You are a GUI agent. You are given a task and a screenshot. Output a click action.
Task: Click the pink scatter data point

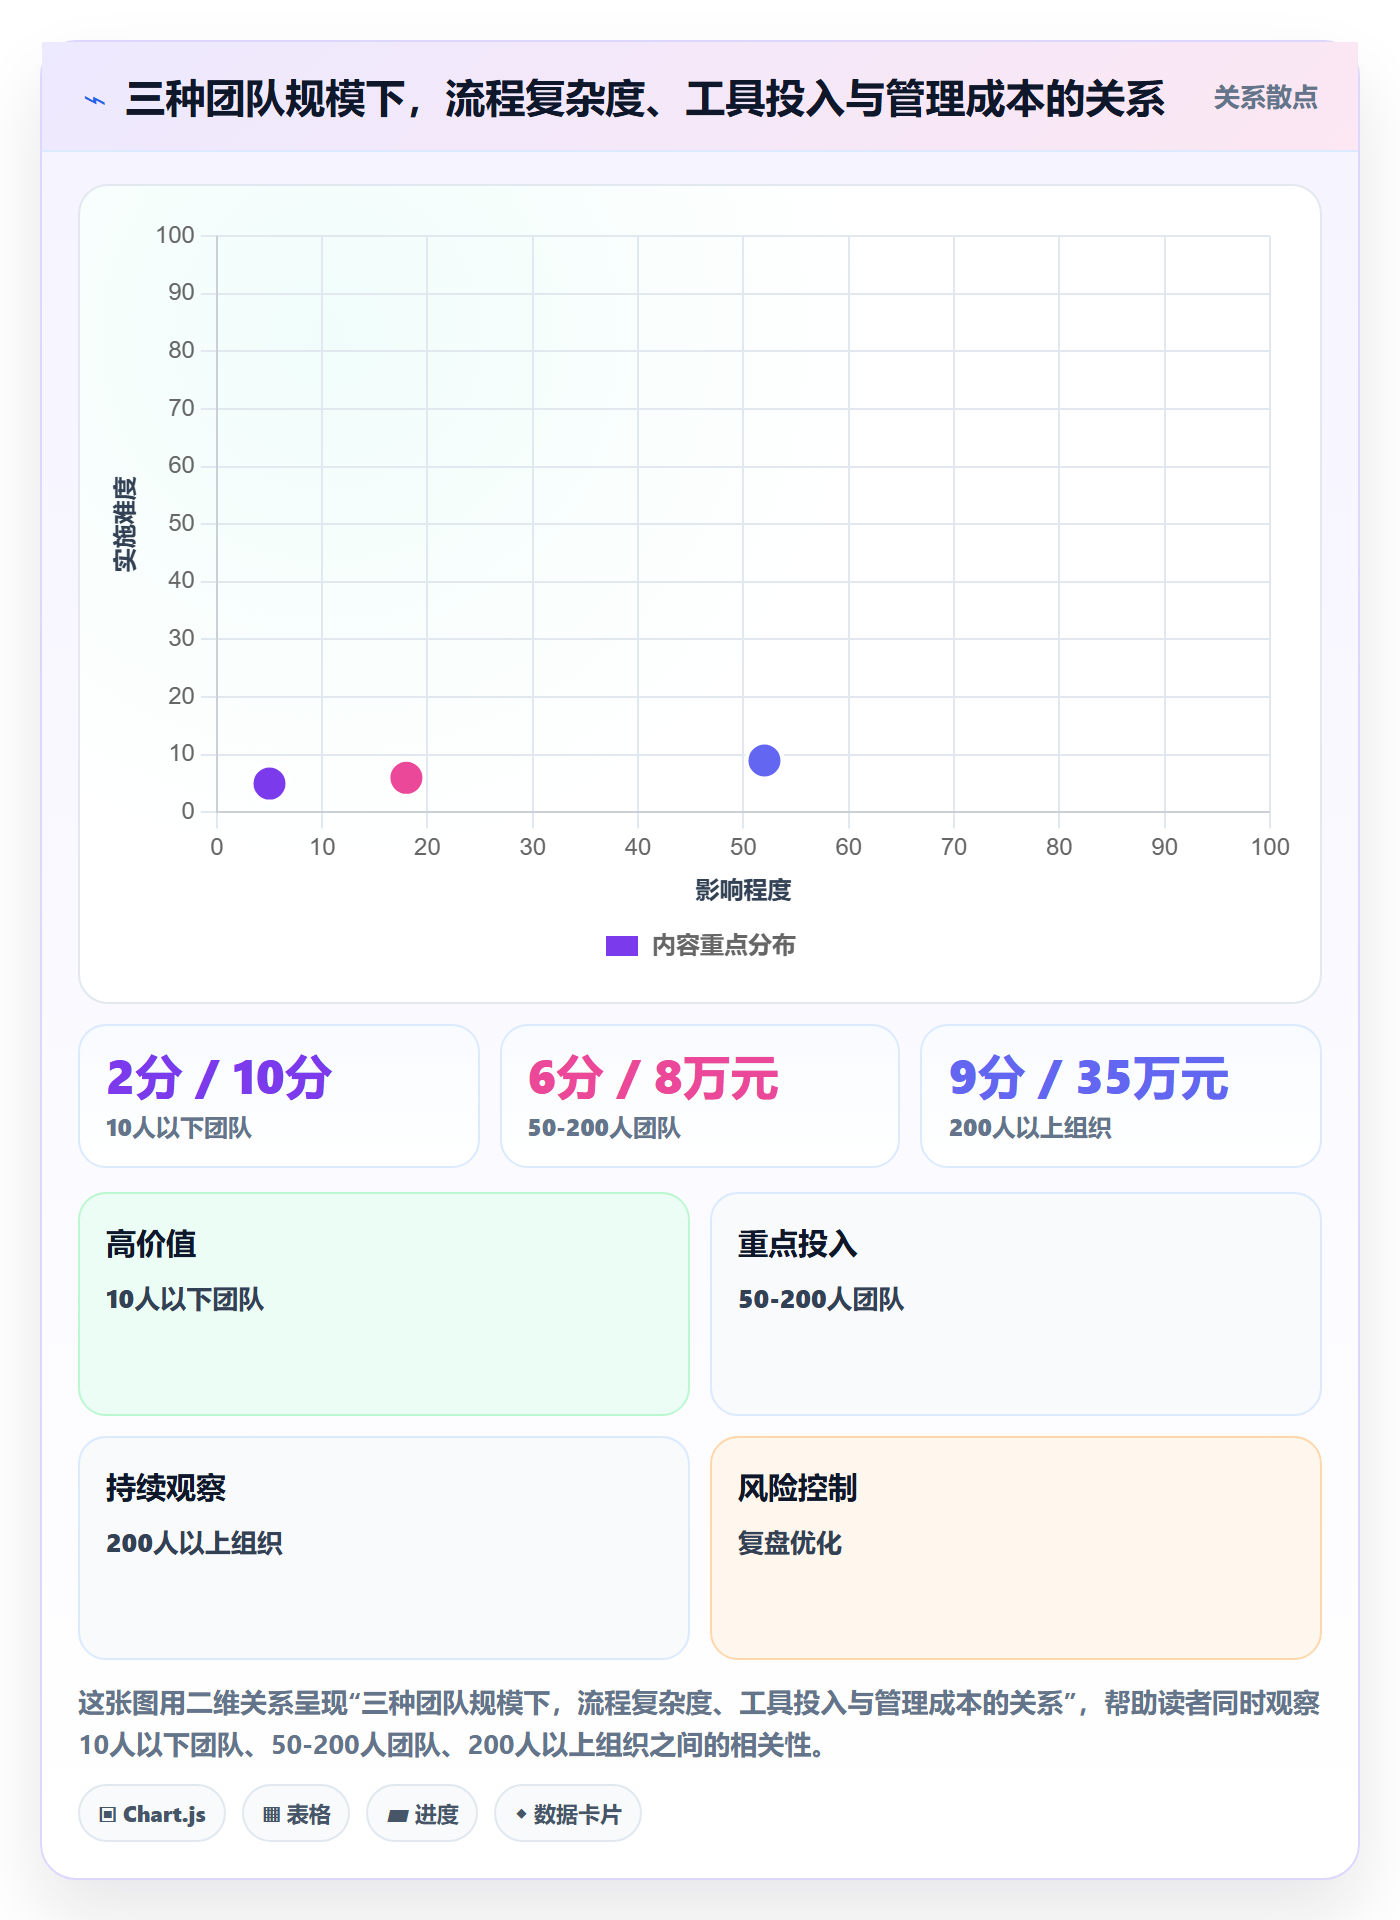click(x=406, y=777)
